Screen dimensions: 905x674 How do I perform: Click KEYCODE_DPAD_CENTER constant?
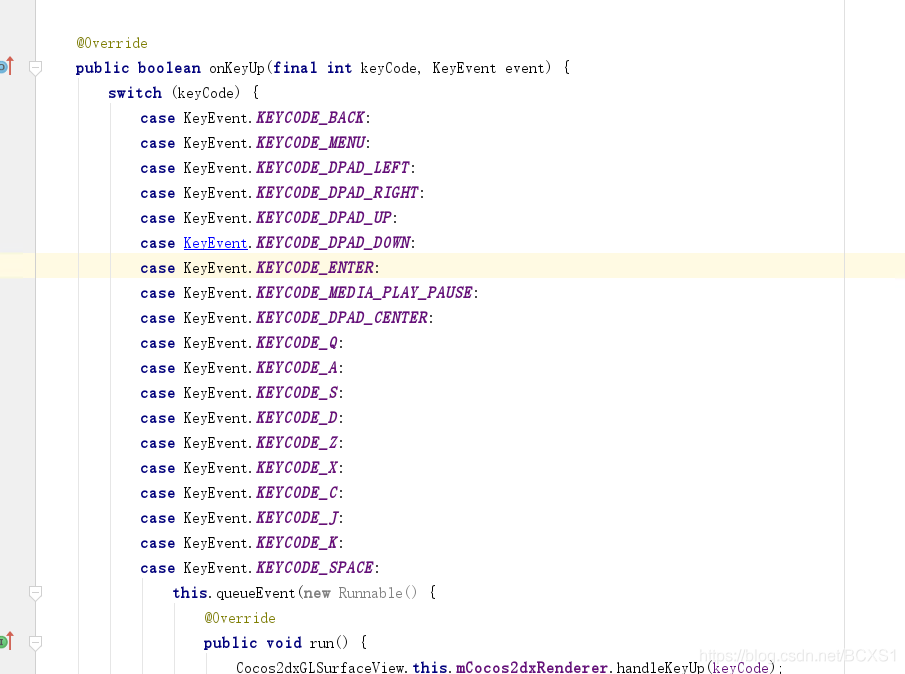[x=342, y=318]
